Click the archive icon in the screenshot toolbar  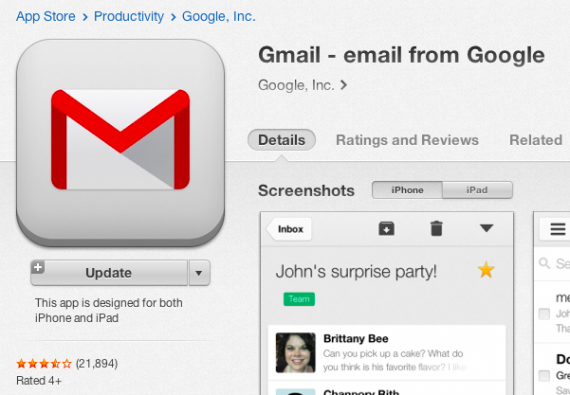pyautogui.click(x=386, y=229)
